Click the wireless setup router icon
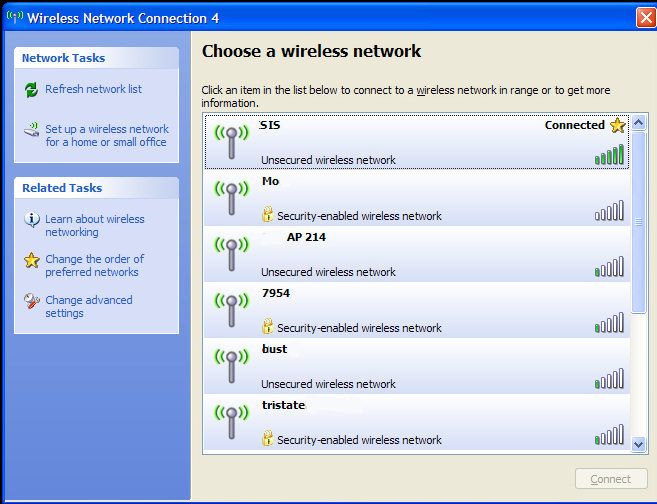Screen dimensions: 657x504 (x=31, y=130)
